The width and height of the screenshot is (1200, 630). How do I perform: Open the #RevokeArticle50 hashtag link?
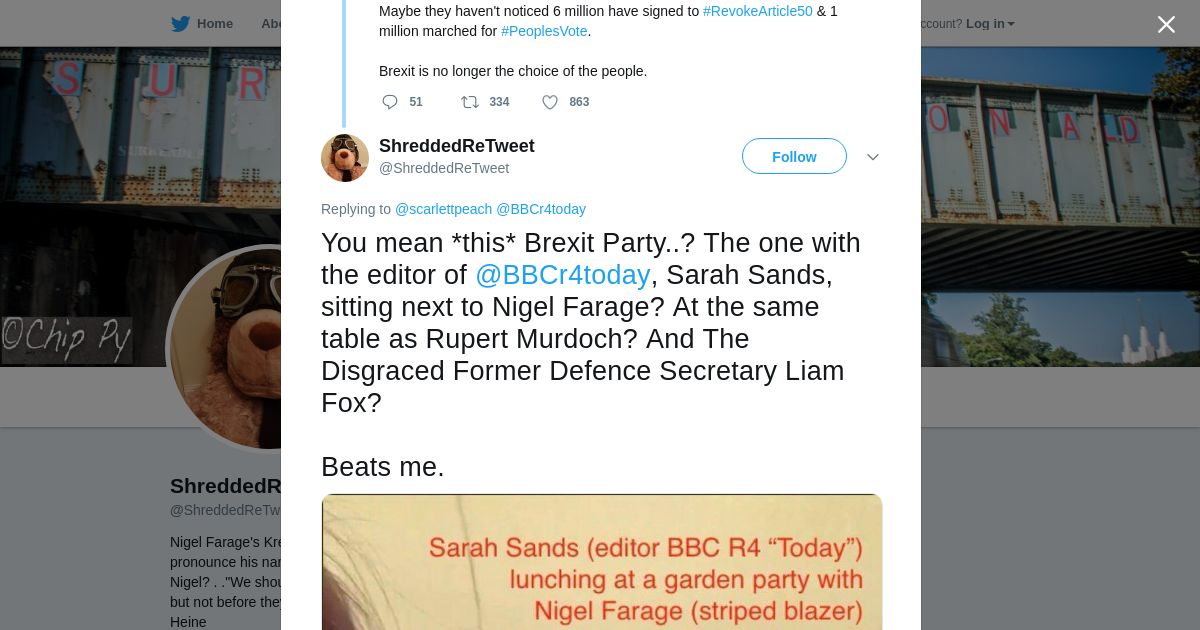click(757, 11)
